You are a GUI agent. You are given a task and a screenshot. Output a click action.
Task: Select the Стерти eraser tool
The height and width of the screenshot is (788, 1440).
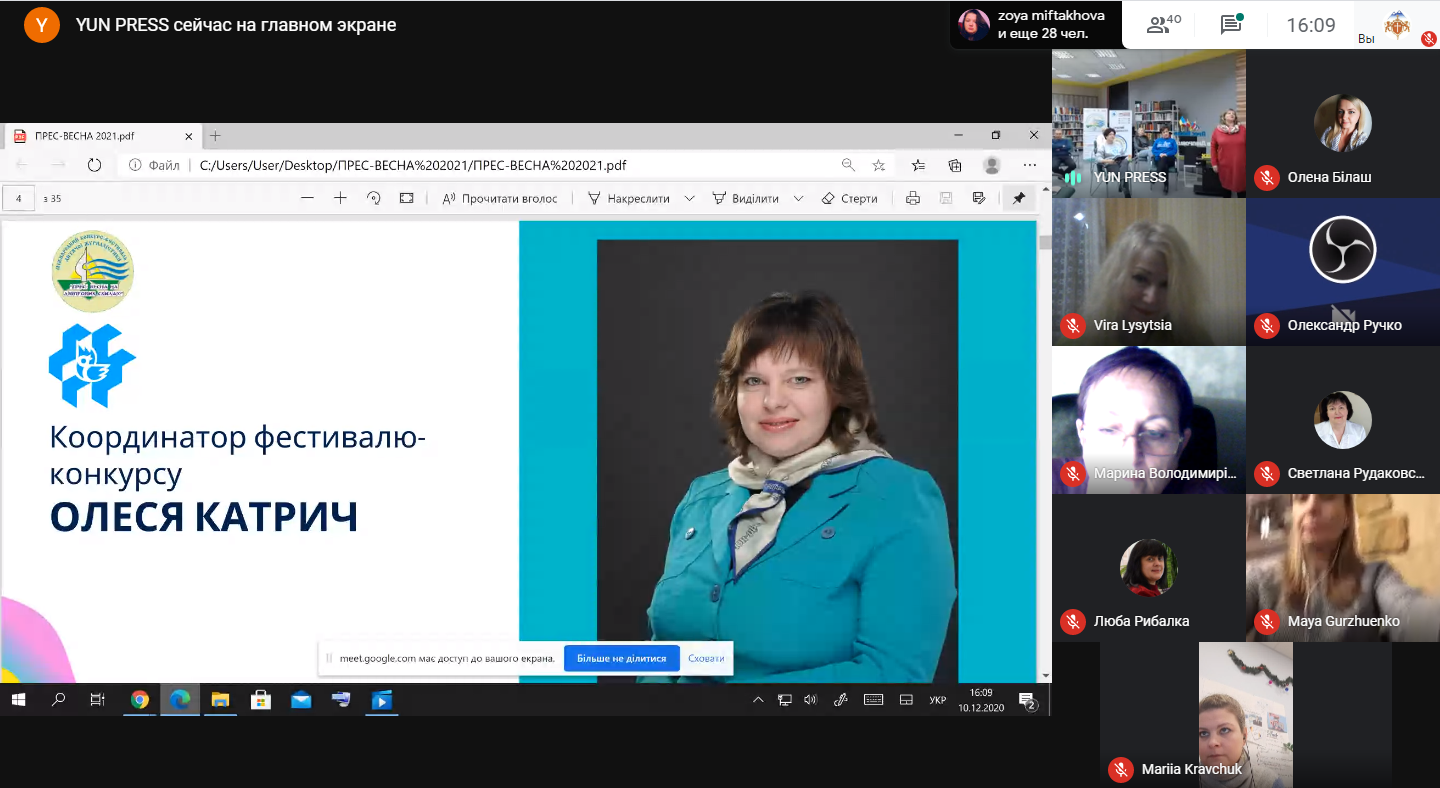click(849, 198)
